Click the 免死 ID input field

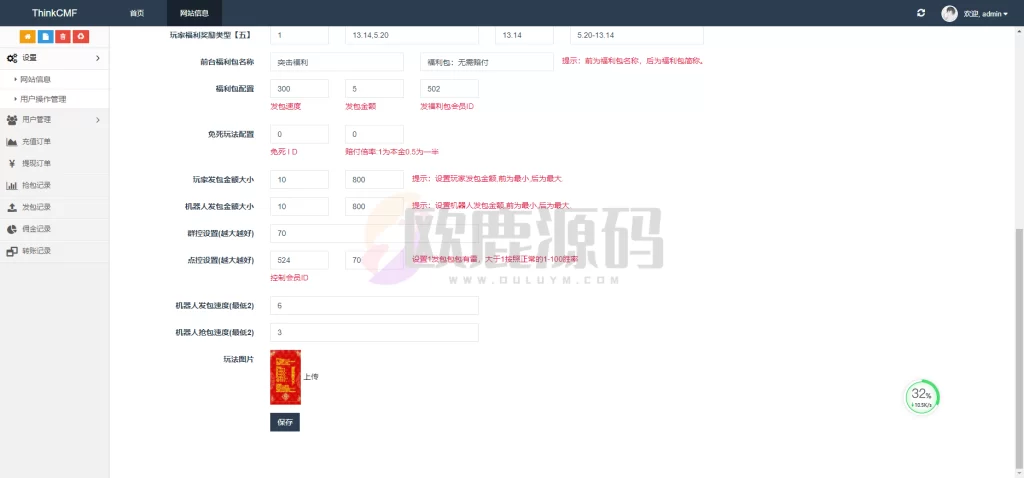pos(299,135)
